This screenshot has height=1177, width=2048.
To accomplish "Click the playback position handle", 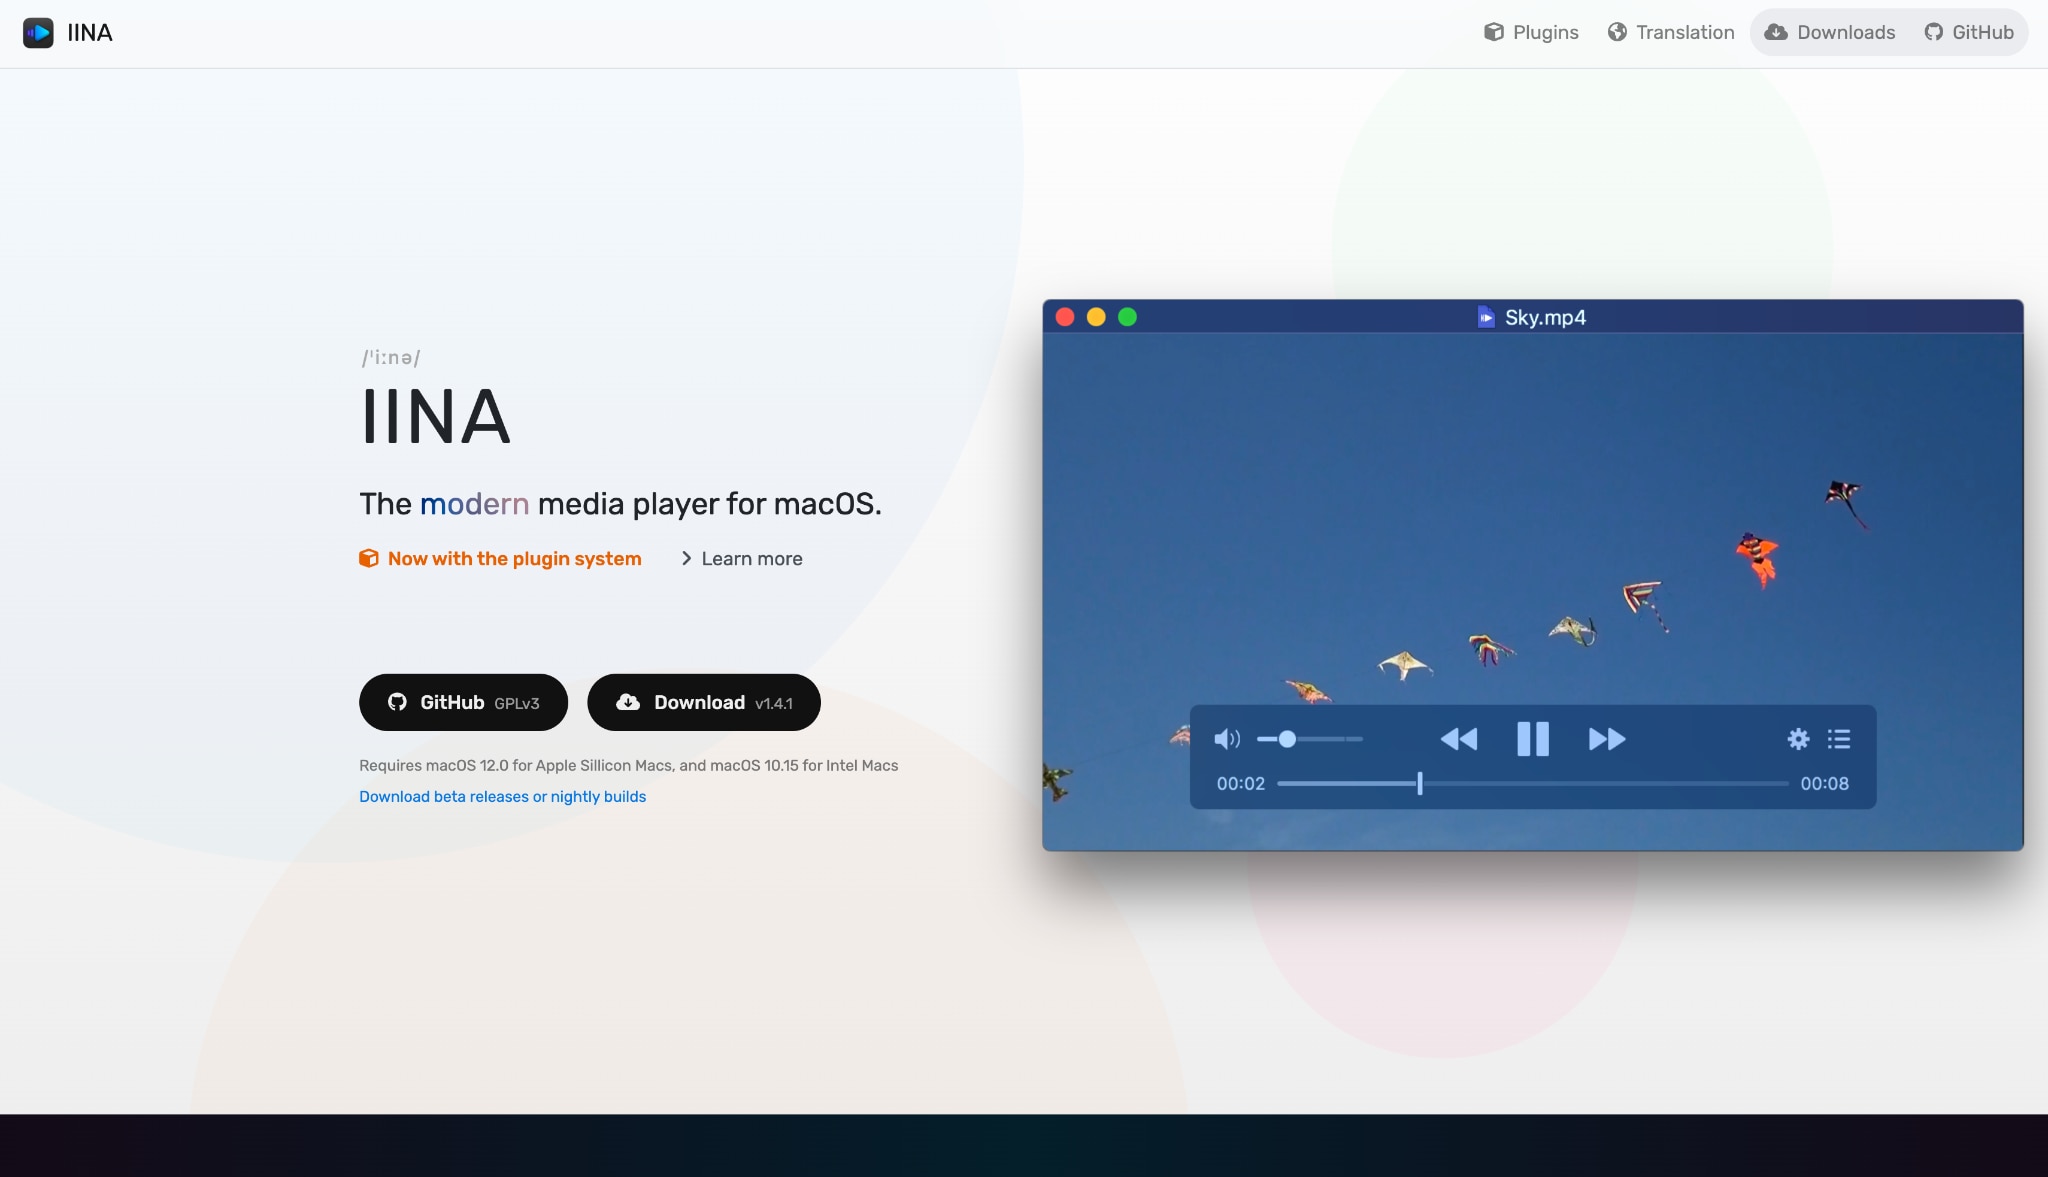I will (x=1420, y=784).
